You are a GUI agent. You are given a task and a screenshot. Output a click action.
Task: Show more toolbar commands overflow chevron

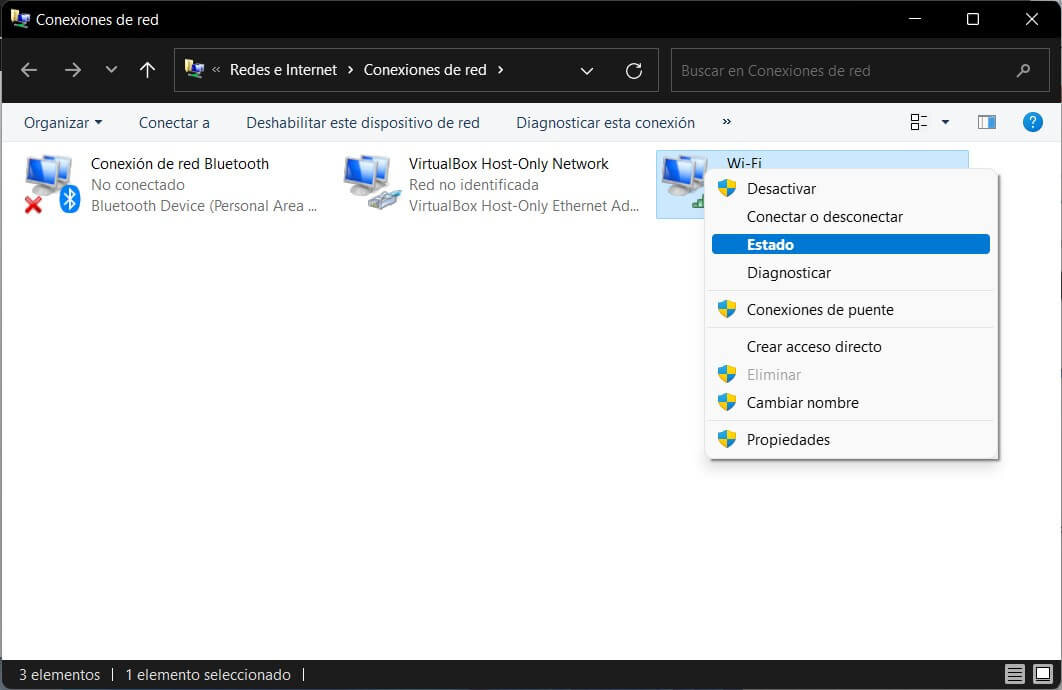click(727, 122)
